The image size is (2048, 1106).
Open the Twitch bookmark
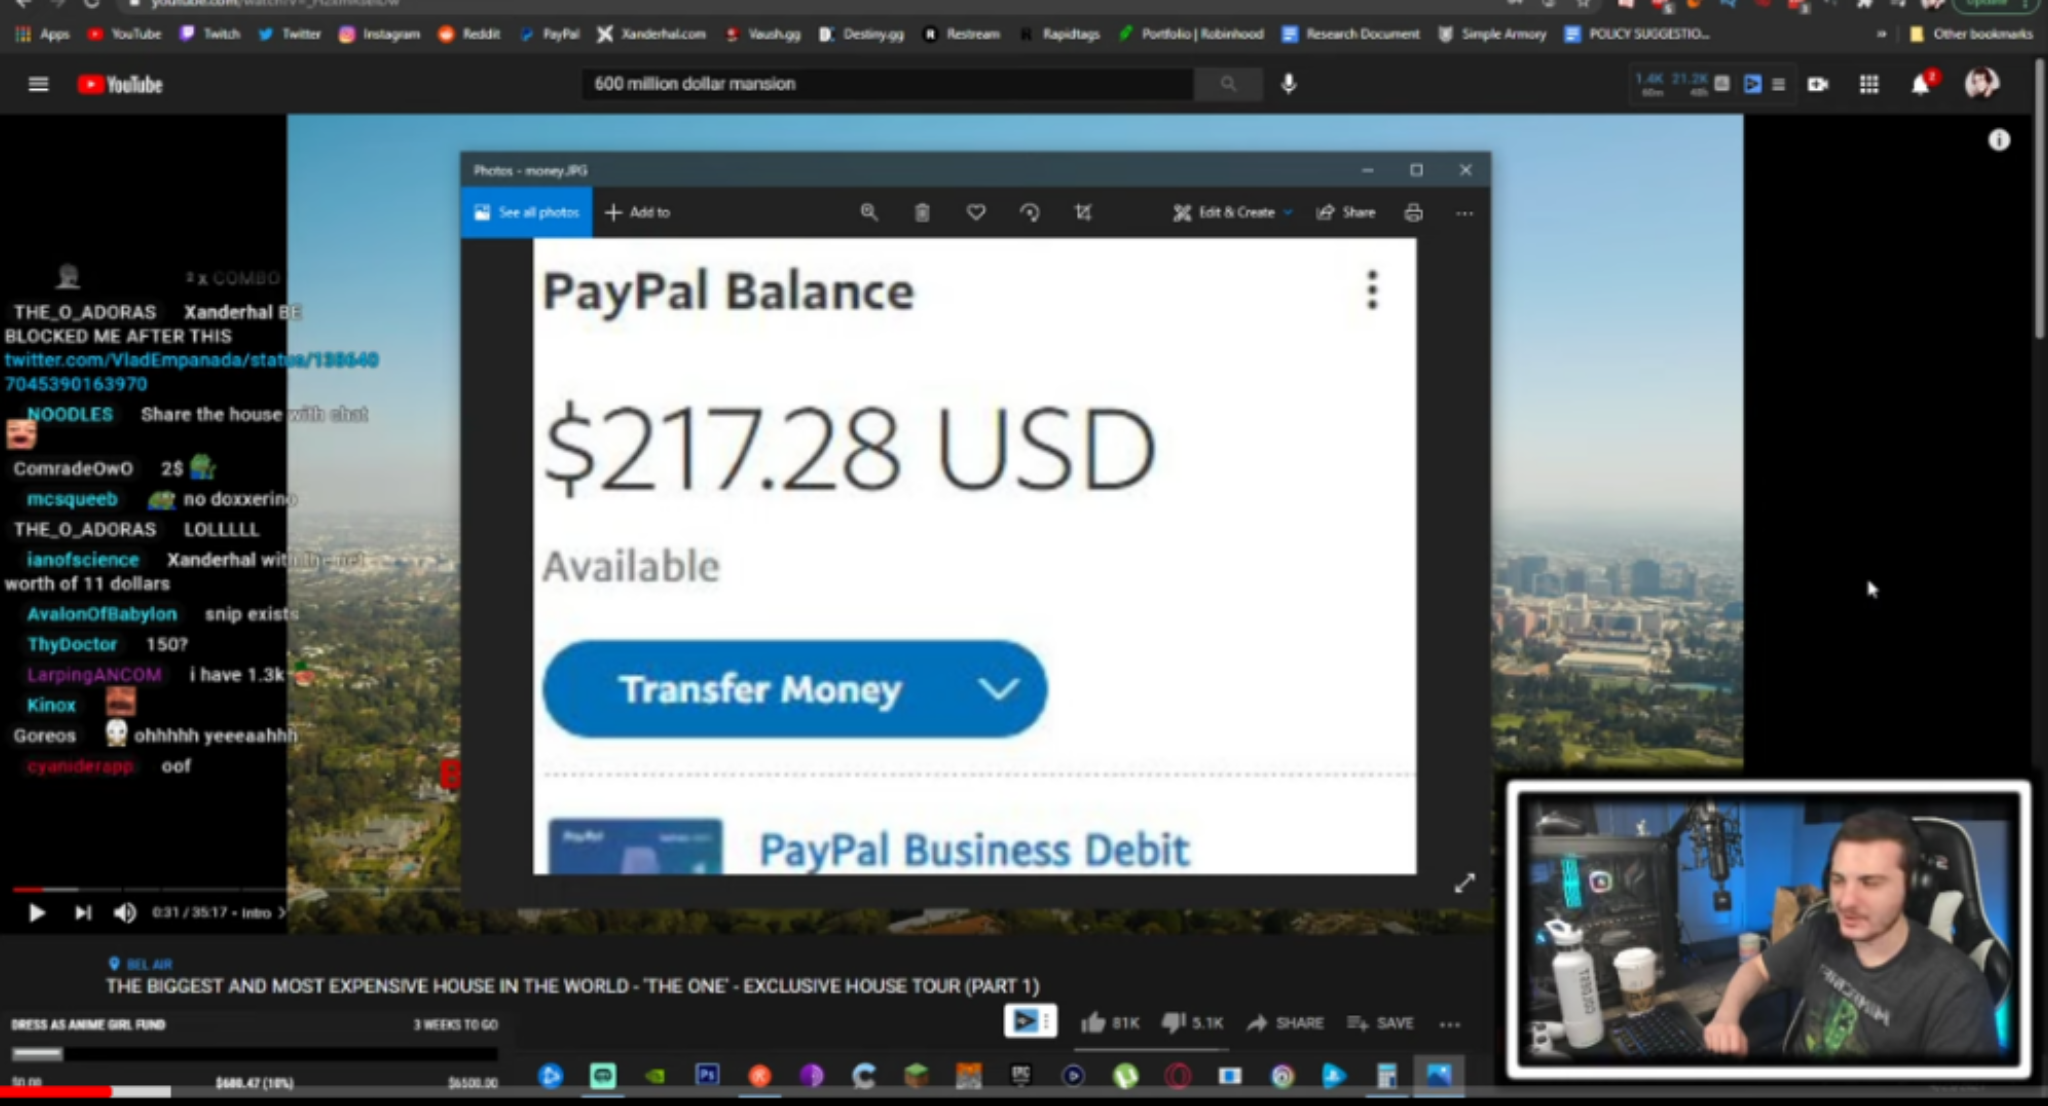[x=211, y=33]
